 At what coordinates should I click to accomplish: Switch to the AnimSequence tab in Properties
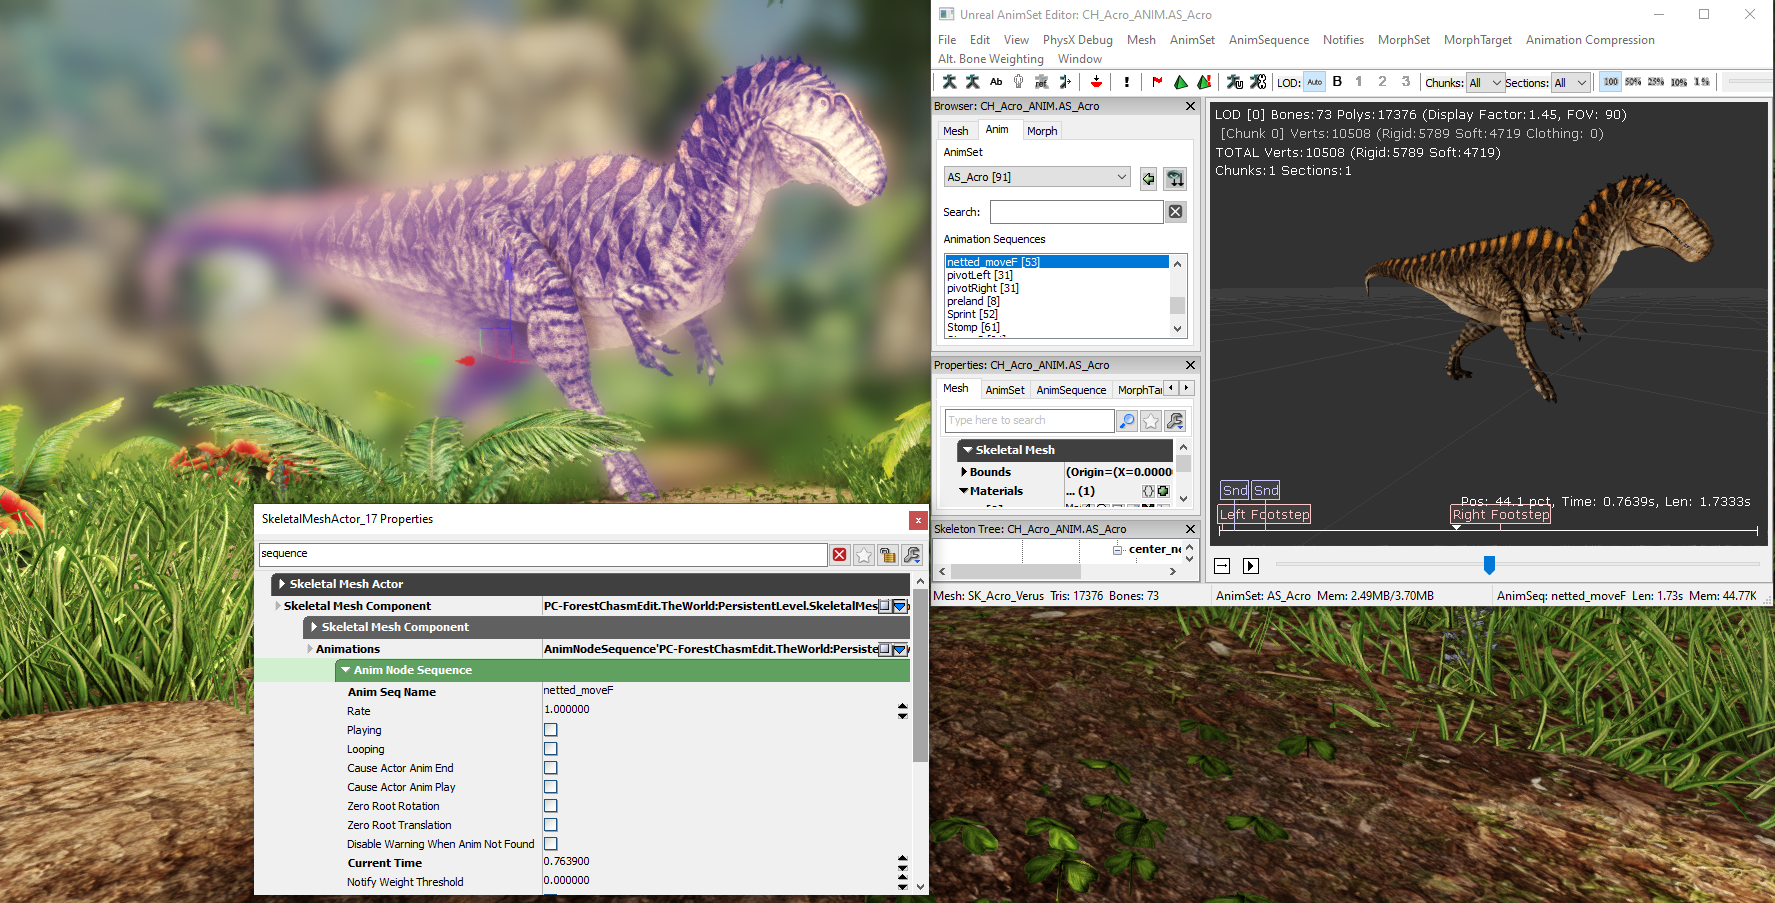(1071, 390)
